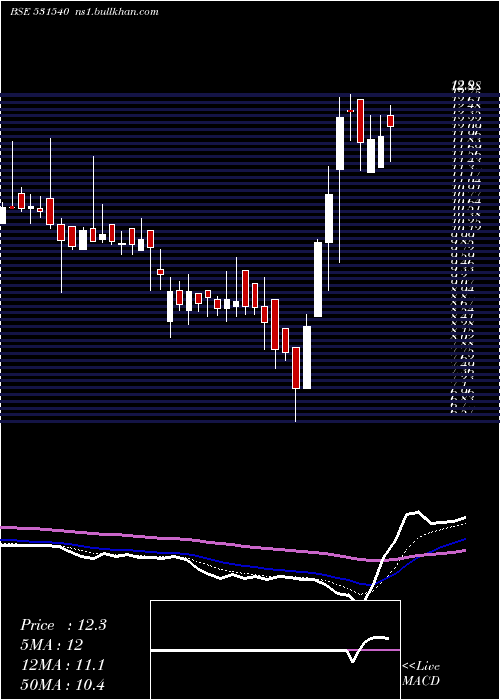Open the MACD inset chart

click(x=275, y=650)
